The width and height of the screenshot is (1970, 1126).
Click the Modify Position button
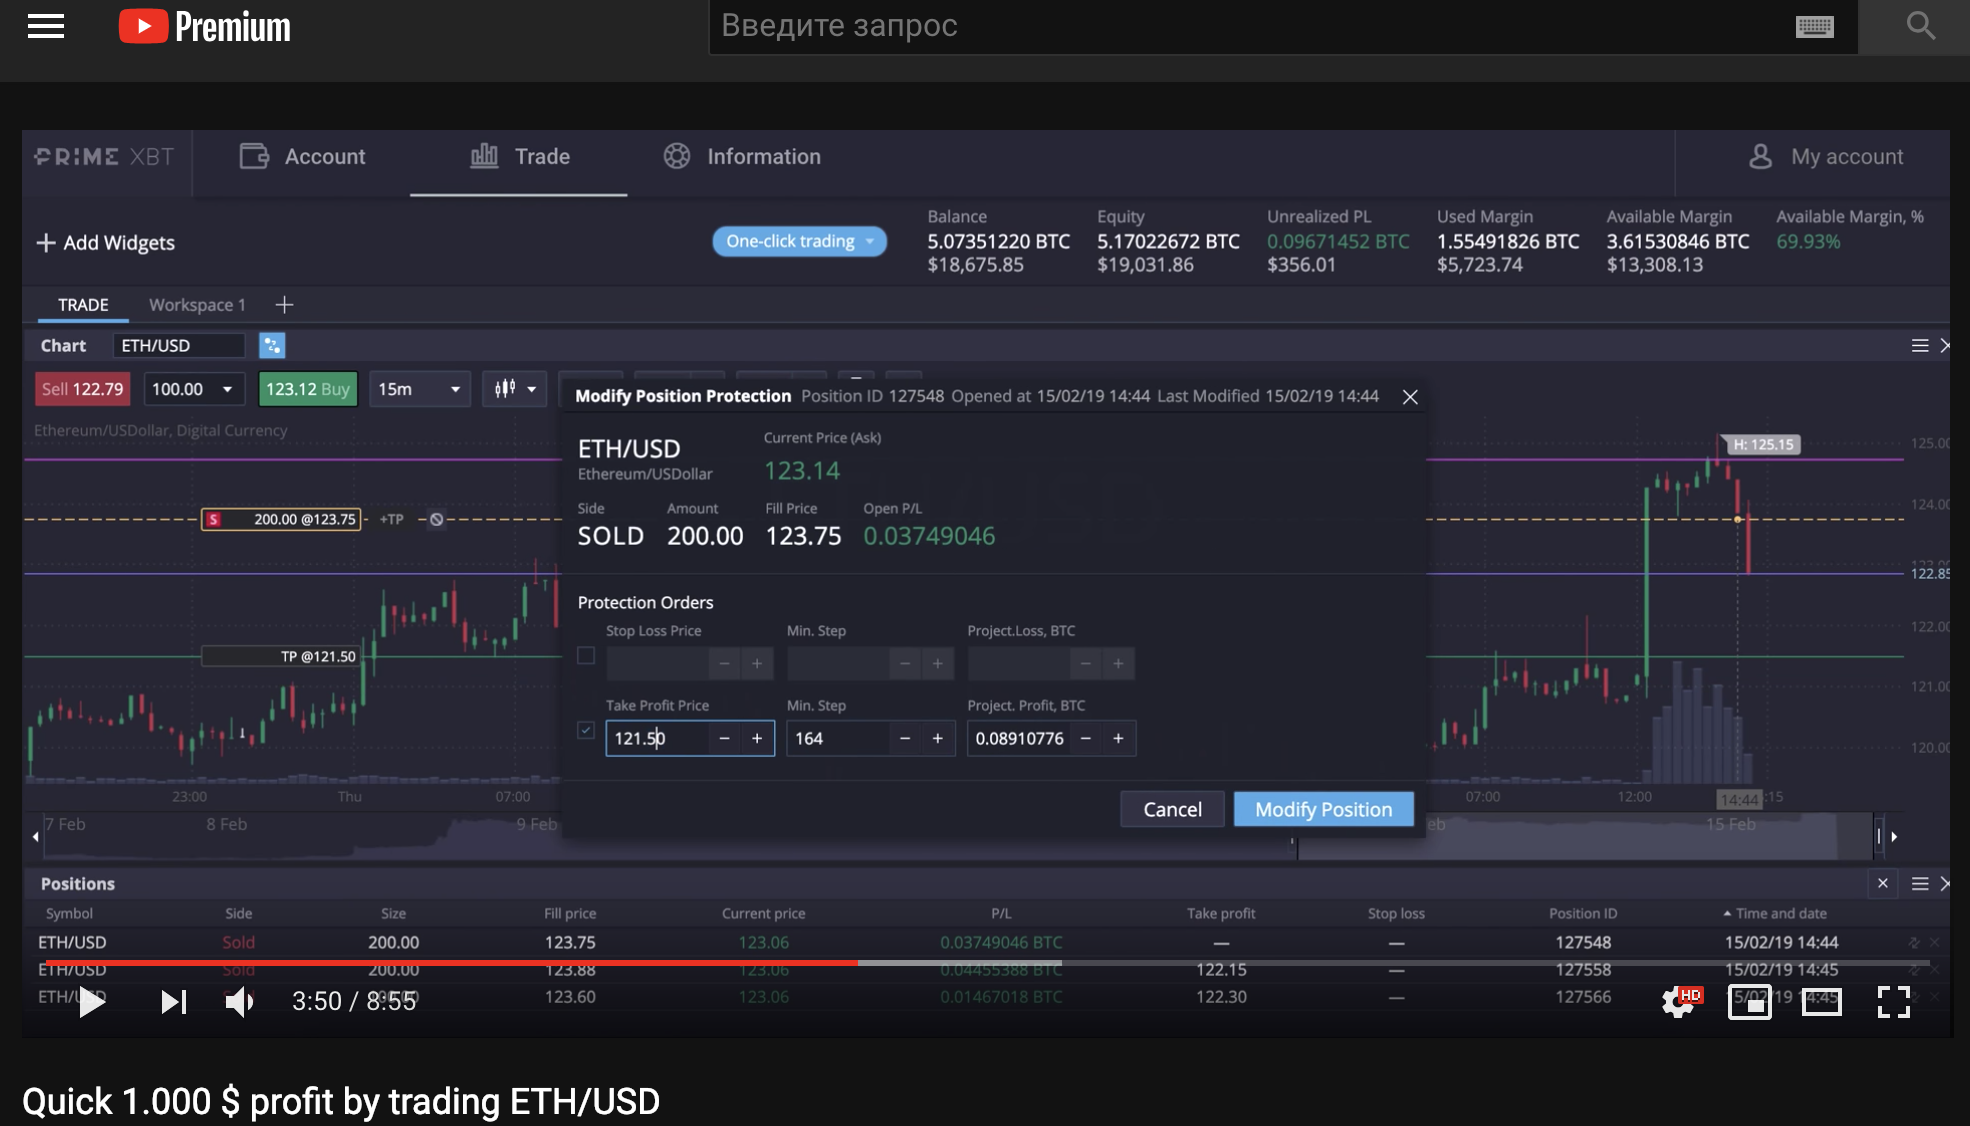(1323, 809)
